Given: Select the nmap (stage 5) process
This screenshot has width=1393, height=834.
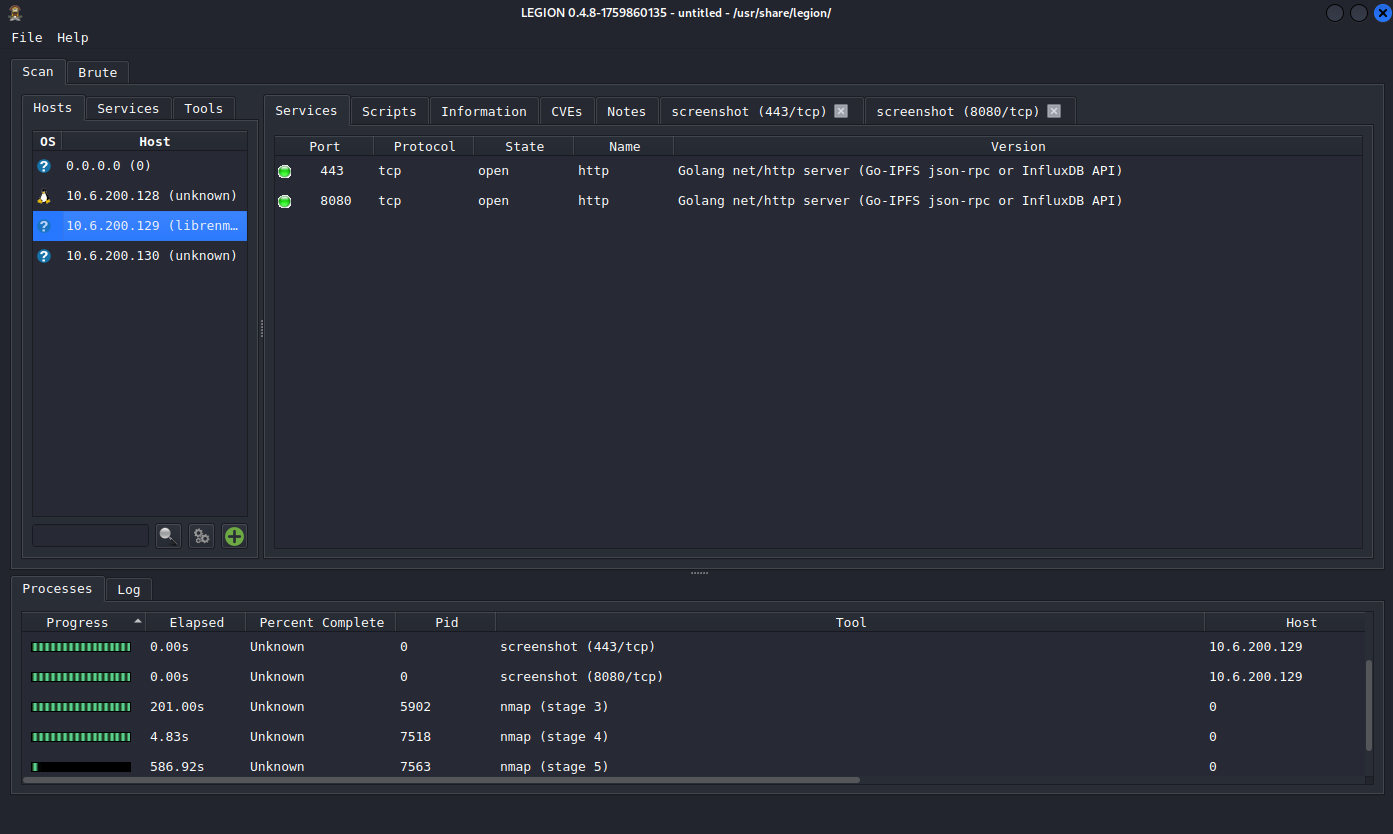Looking at the screenshot, I should click(x=693, y=767).
